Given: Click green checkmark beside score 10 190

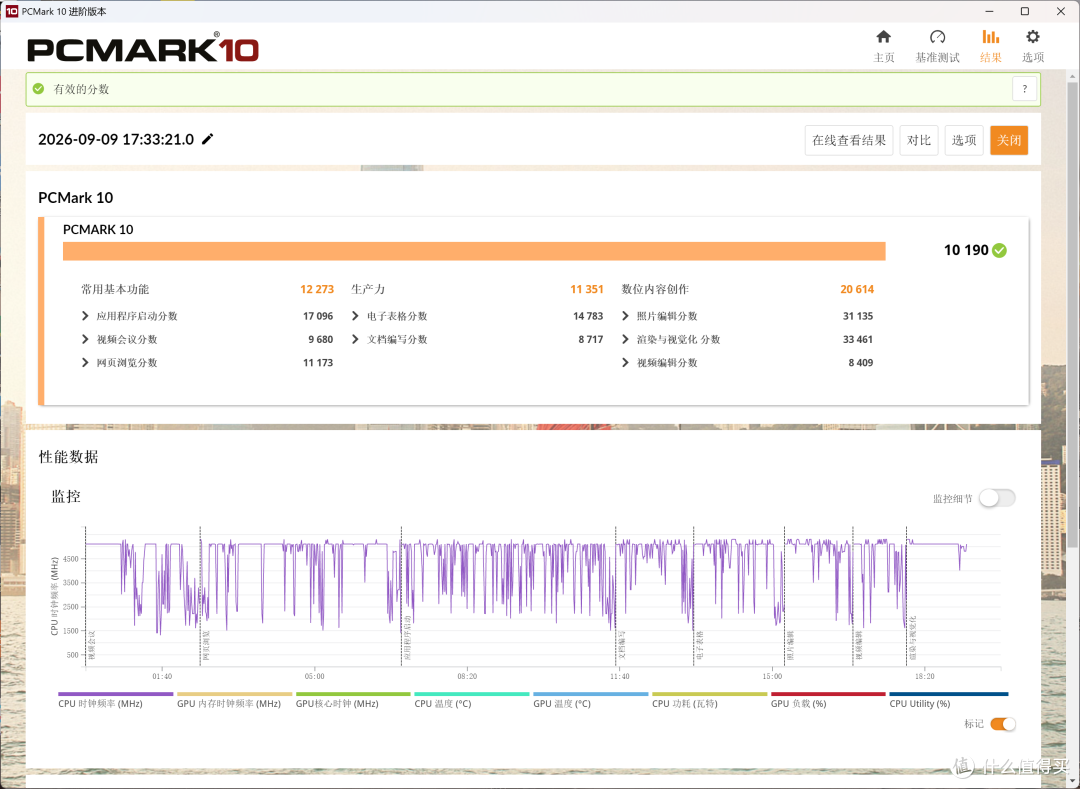Looking at the screenshot, I should click(x=999, y=251).
